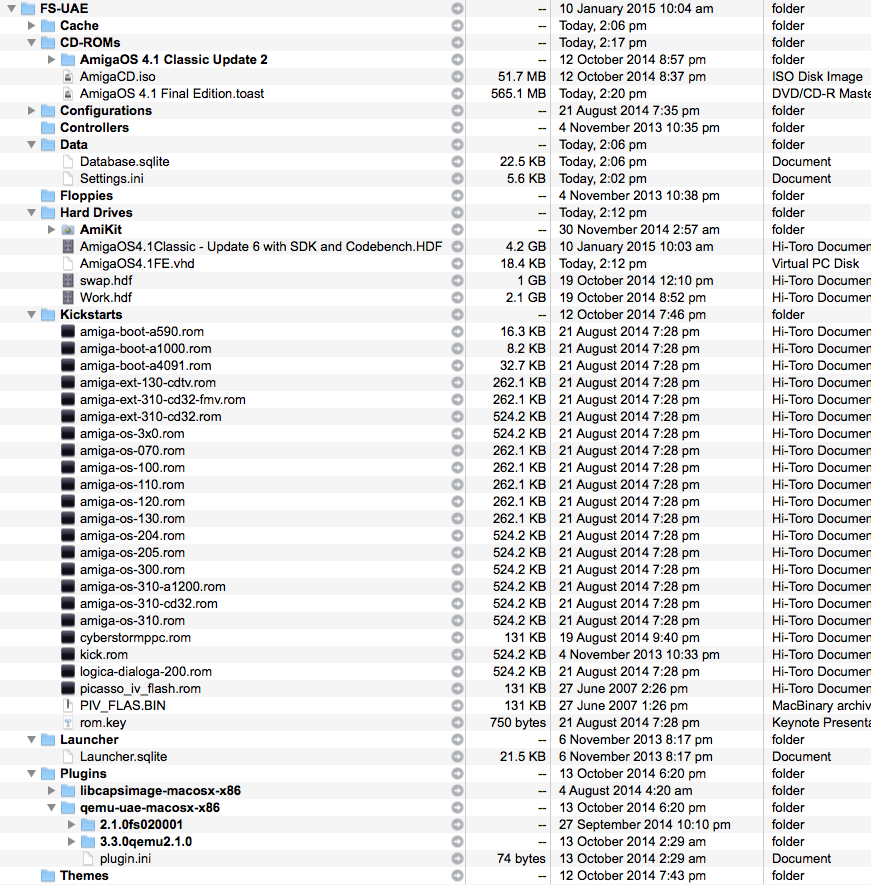
Task: Collapse the Data folder triangle
Action: 32,144
